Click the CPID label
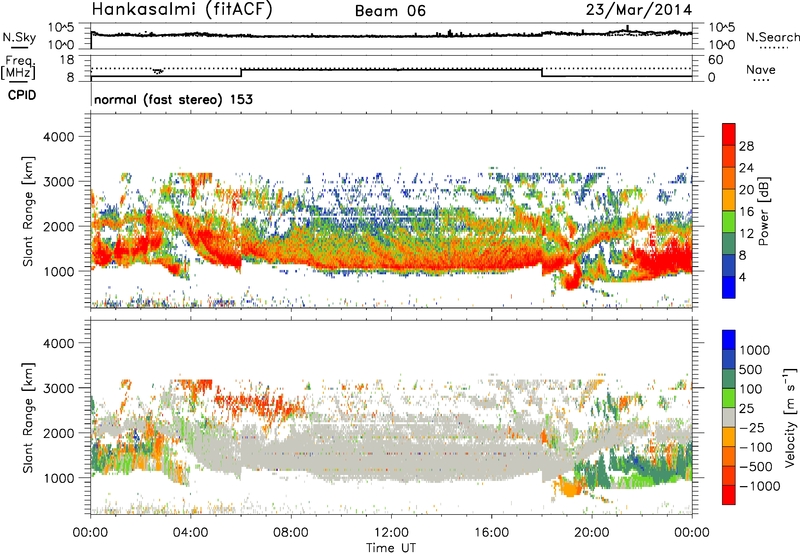 [x=22, y=95]
